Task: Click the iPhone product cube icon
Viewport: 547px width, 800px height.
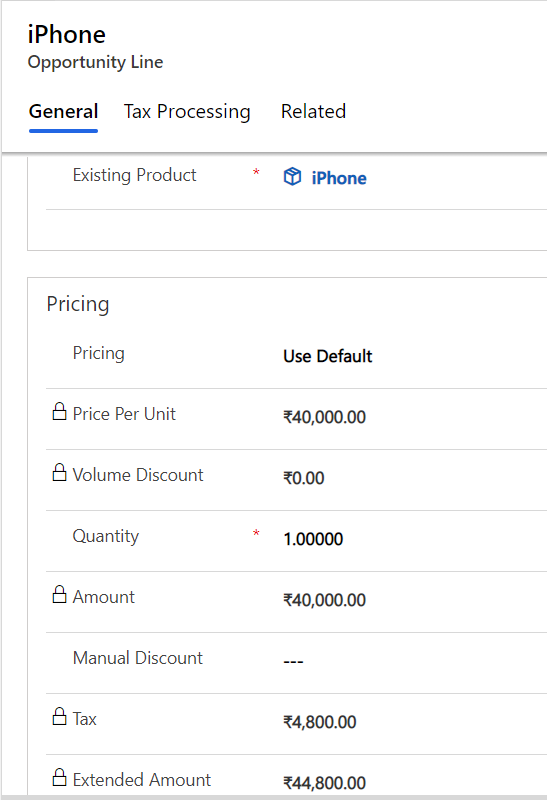Action: tap(292, 177)
